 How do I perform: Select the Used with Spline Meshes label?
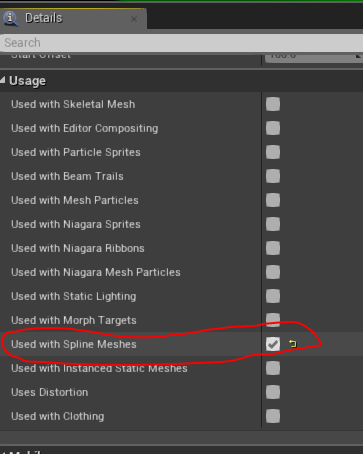(x=74, y=344)
